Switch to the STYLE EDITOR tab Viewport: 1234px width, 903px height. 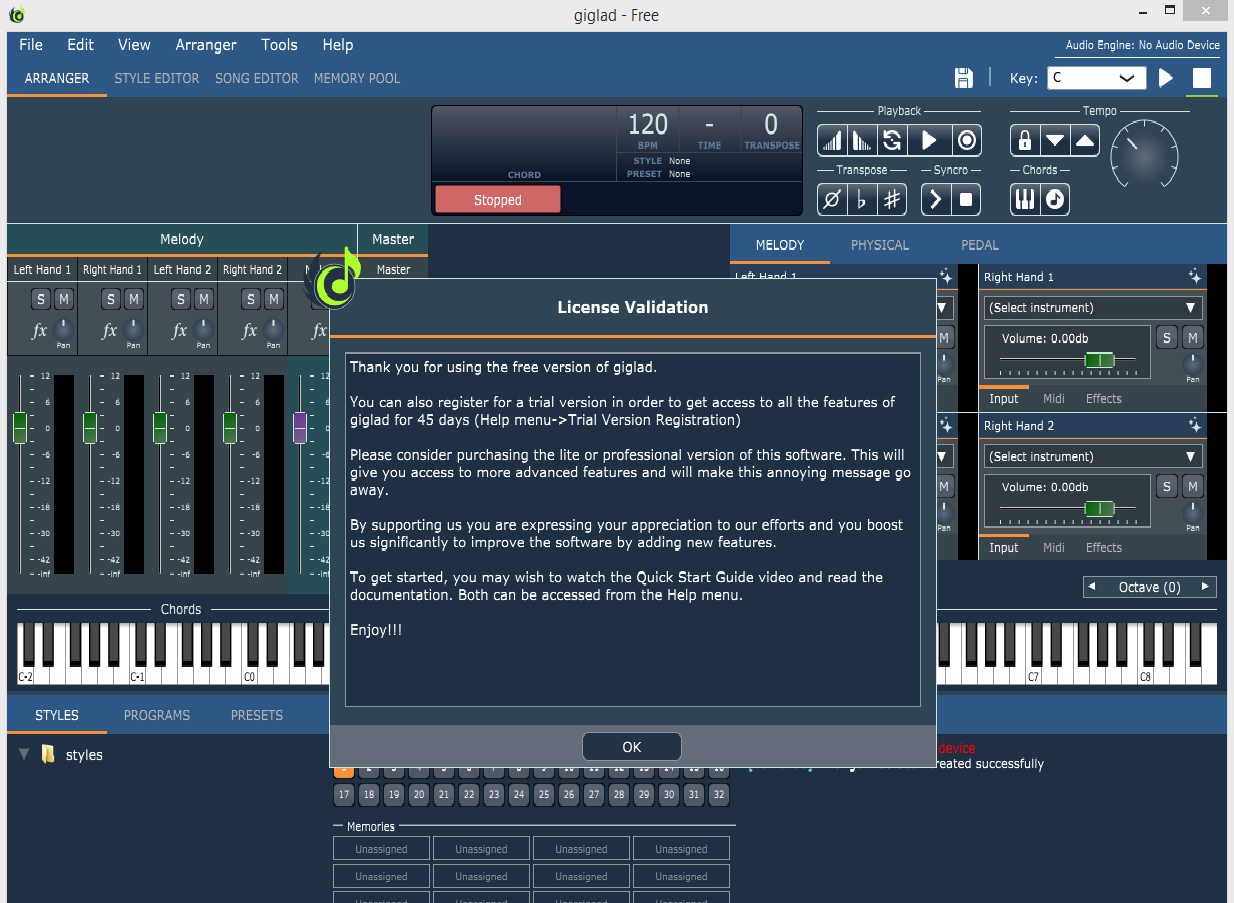click(x=157, y=78)
